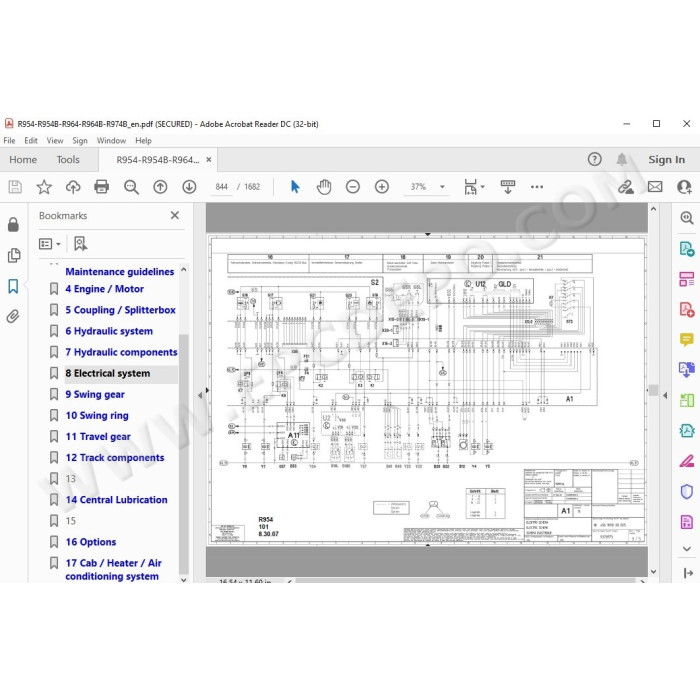Viewport: 700px width, 700px height.
Task: Bookmark file with star icon
Action: pyautogui.click(x=44, y=187)
